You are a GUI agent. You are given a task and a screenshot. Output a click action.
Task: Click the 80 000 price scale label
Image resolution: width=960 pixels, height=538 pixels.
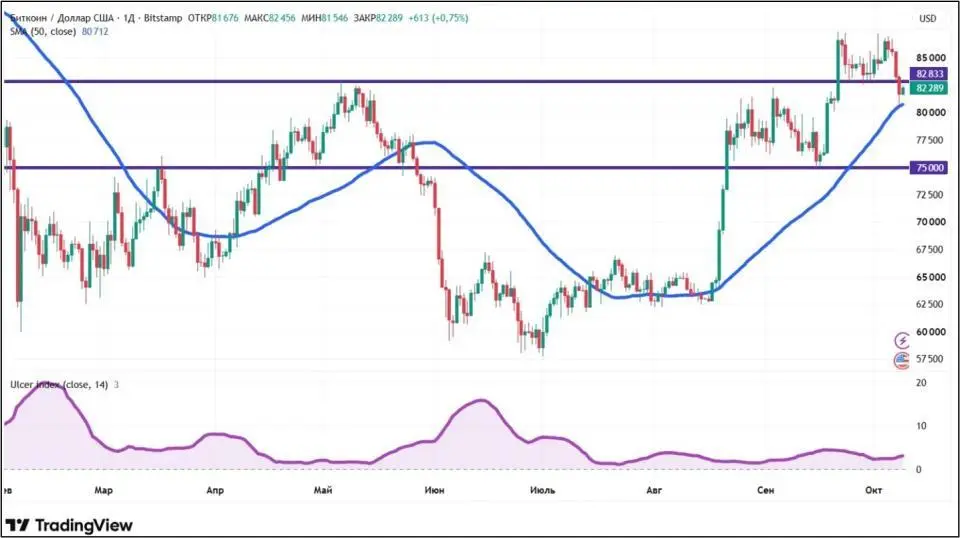pyautogui.click(x=931, y=113)
